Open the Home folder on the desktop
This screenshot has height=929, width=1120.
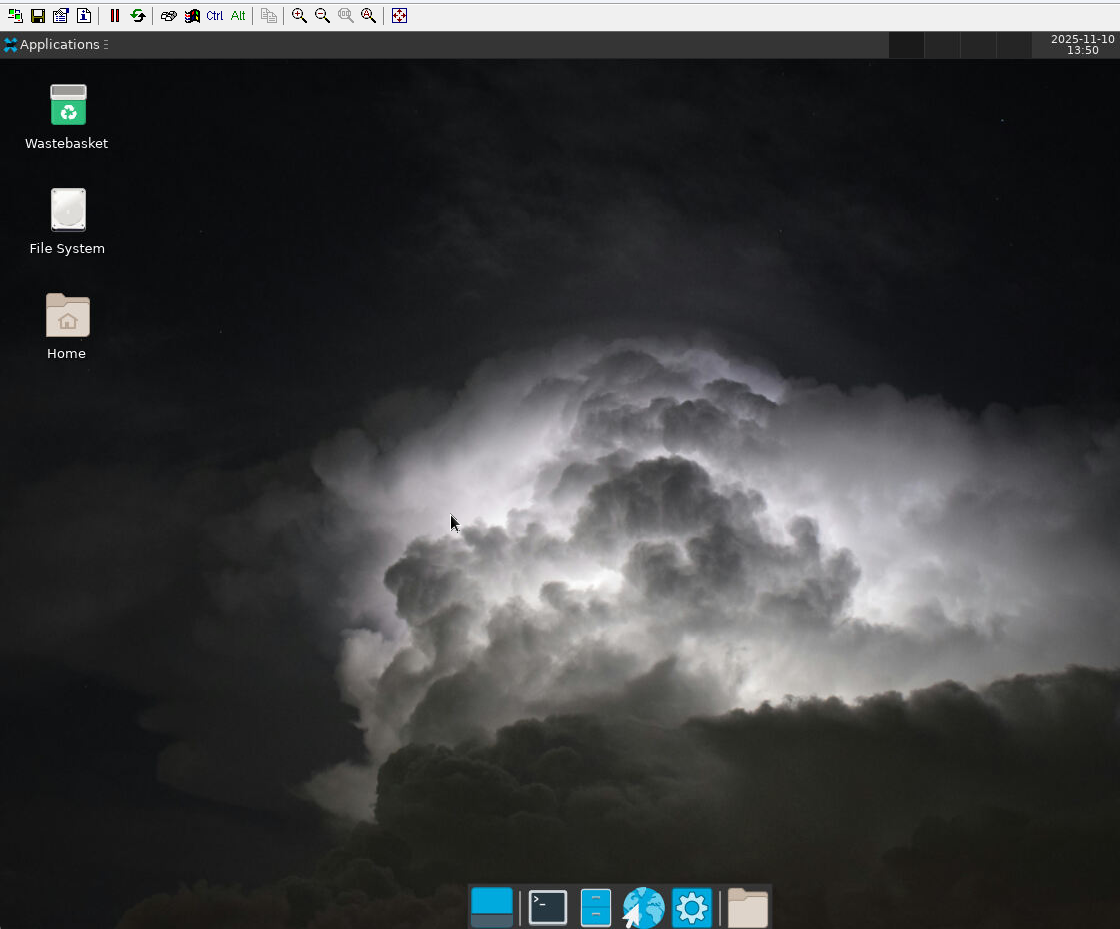(x=66, y=318)
